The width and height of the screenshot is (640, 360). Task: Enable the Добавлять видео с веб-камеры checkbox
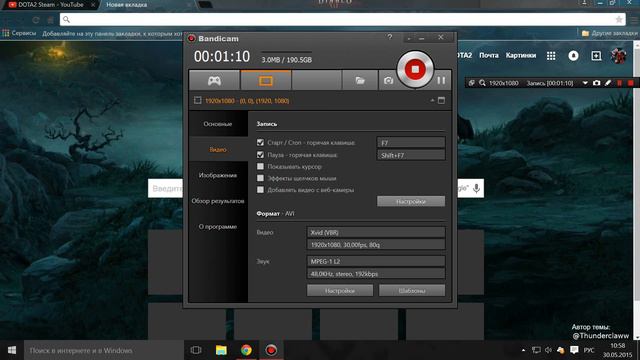pos(260,190)
